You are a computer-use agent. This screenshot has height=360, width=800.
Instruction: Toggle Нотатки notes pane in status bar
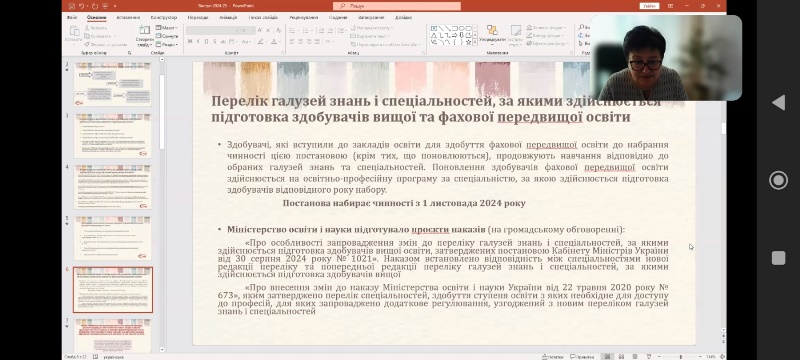tap(553, 356)
